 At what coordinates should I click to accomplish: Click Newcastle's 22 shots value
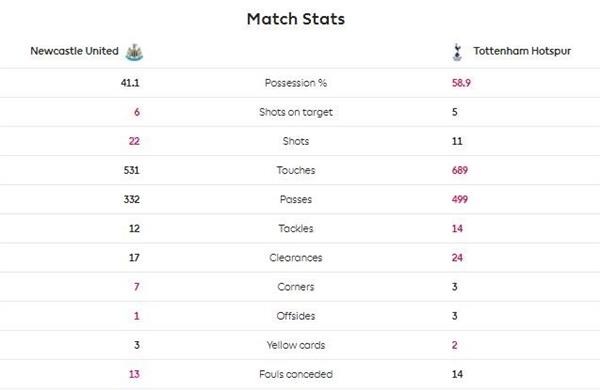134,141
